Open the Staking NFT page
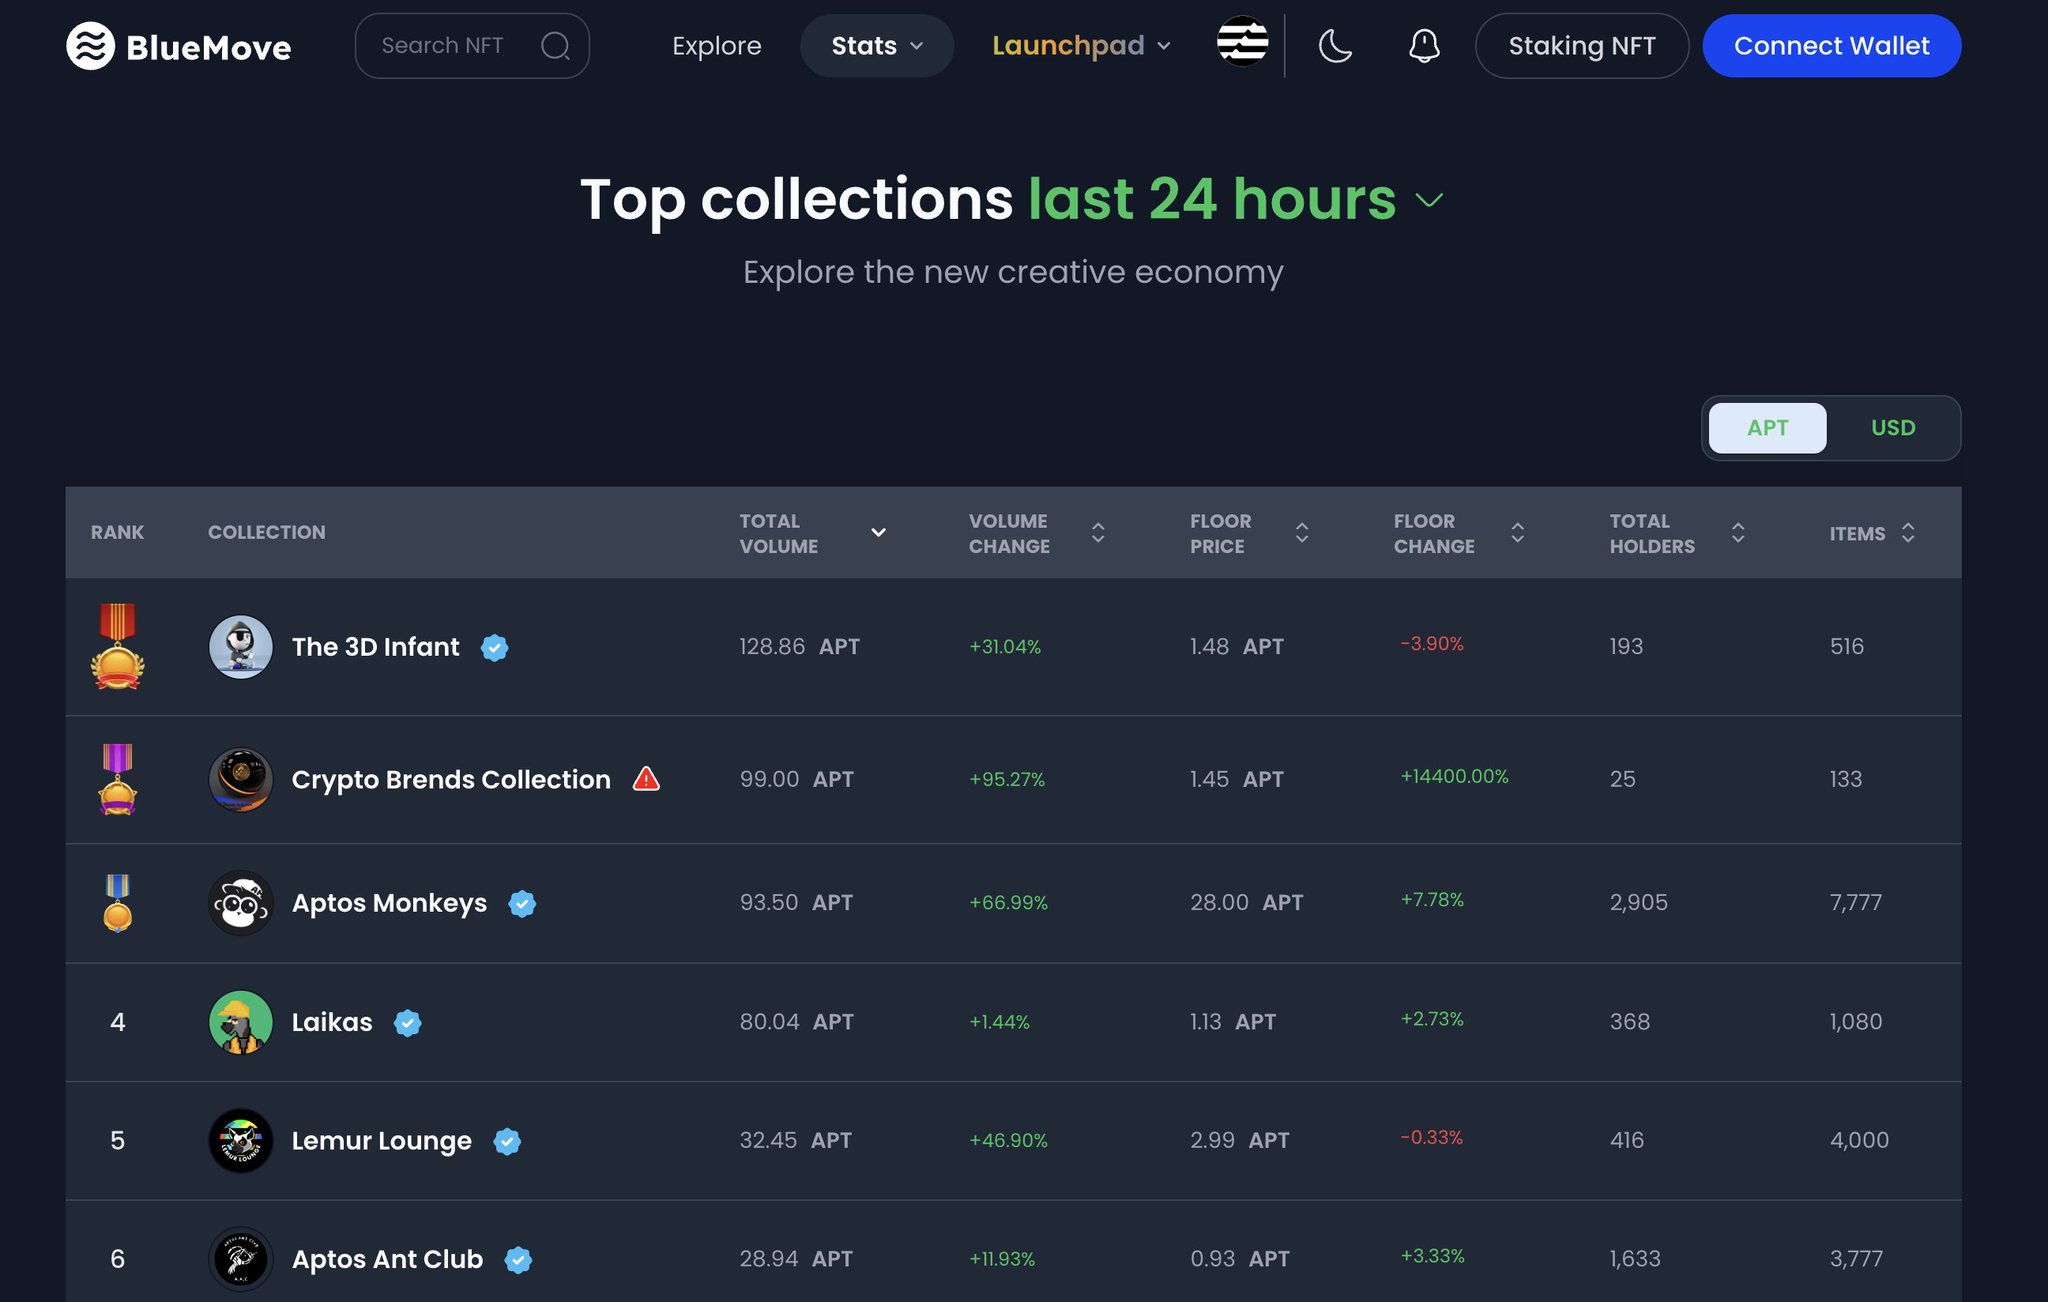2048x1302 pixels. point(1581,46)
